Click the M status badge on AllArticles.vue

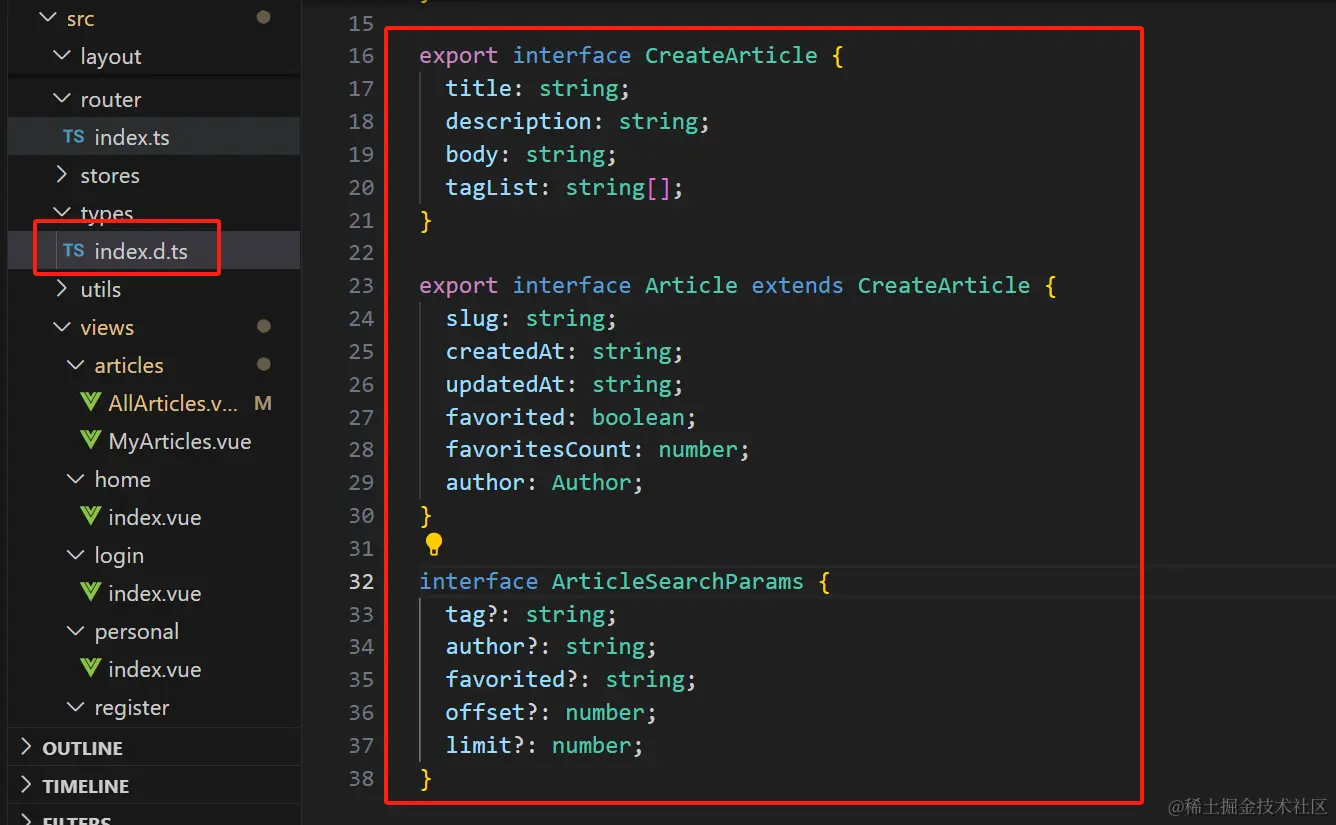(x=263, y=404)
